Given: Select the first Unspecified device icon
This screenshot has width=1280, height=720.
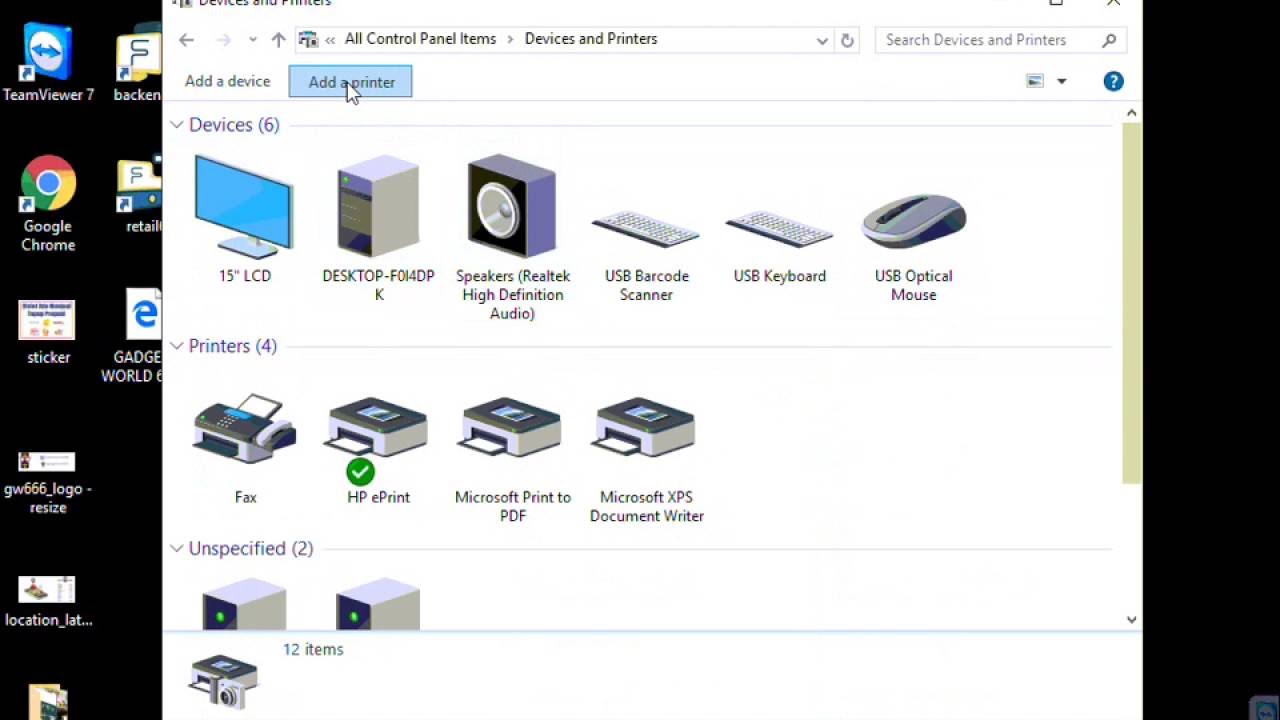Looking at the screenshot, I should [x=244, y=604].
